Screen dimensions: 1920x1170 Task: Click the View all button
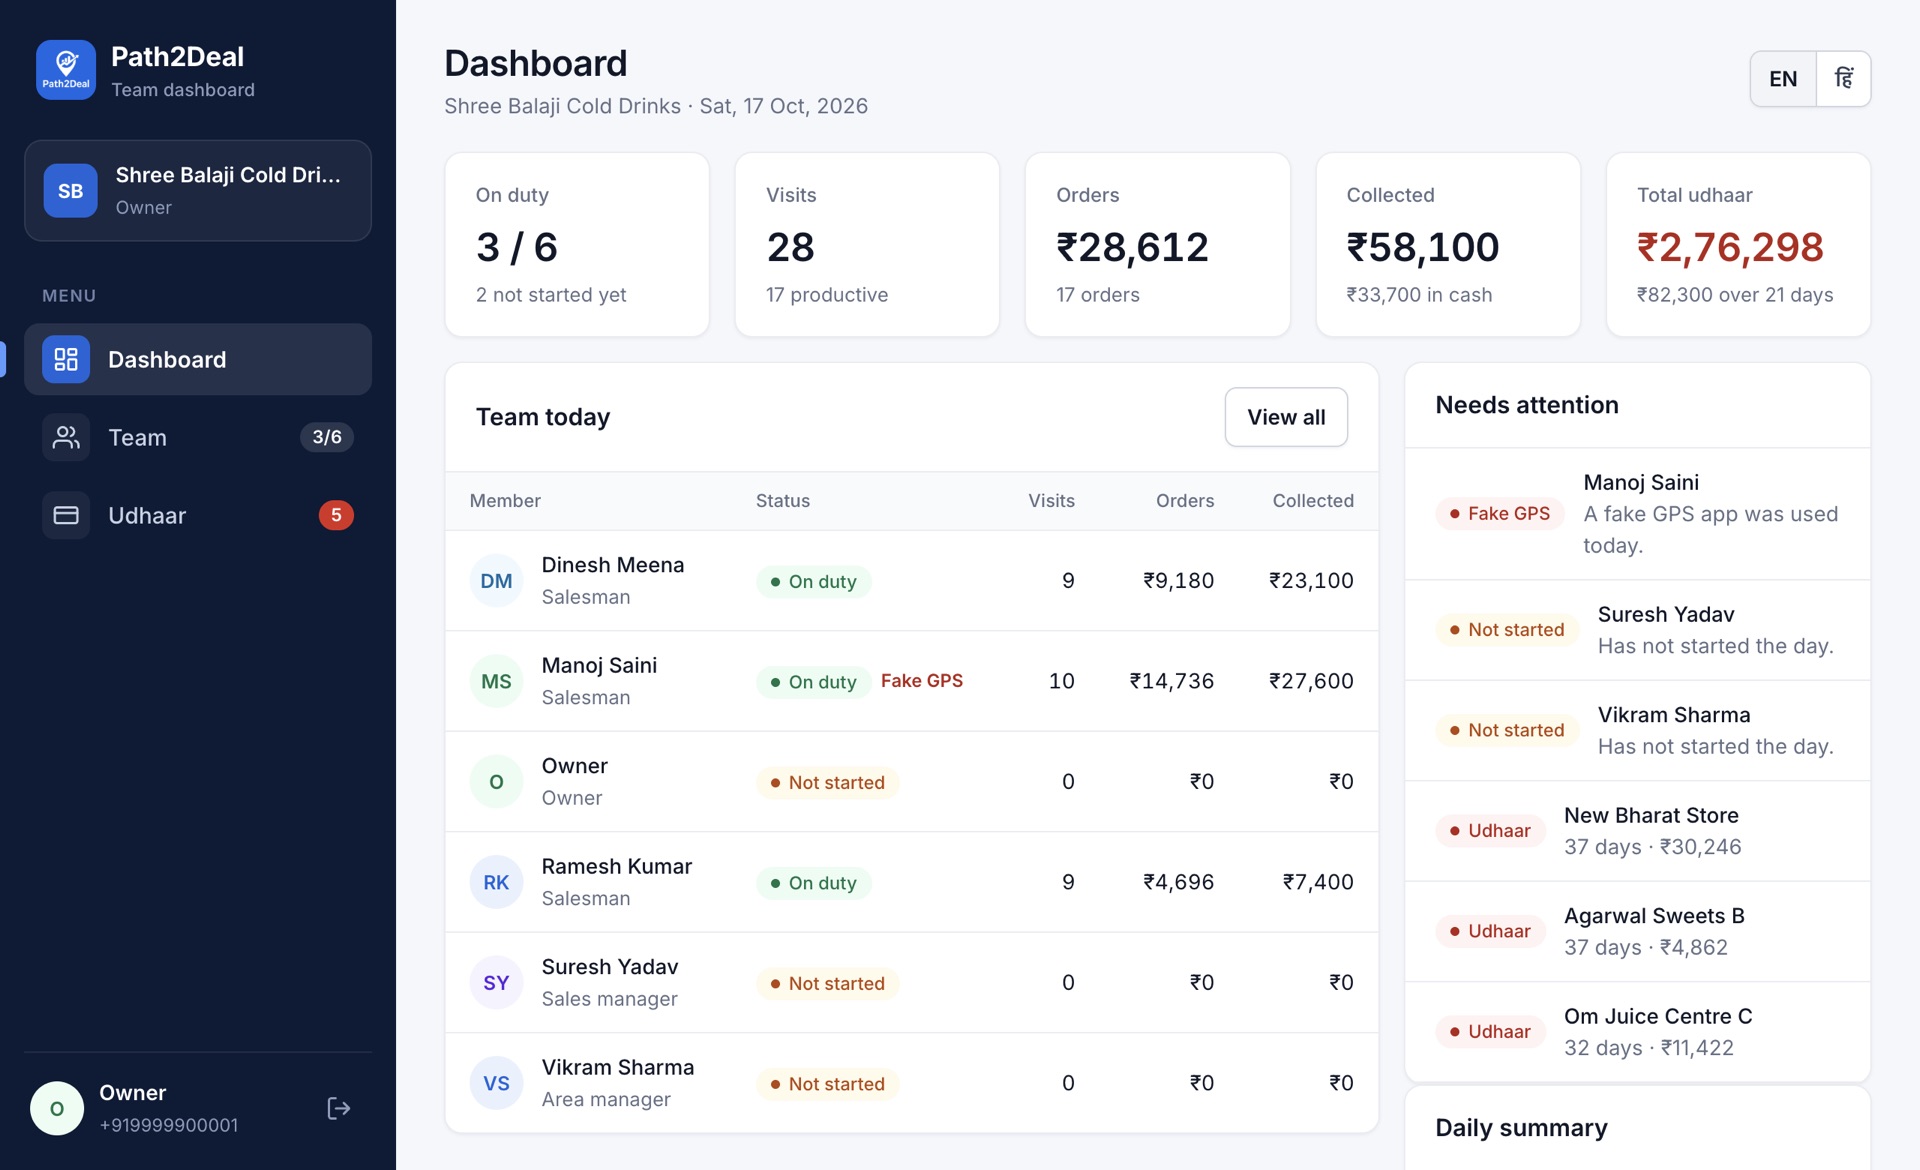pyautogui.click(x=1286, y=417)
